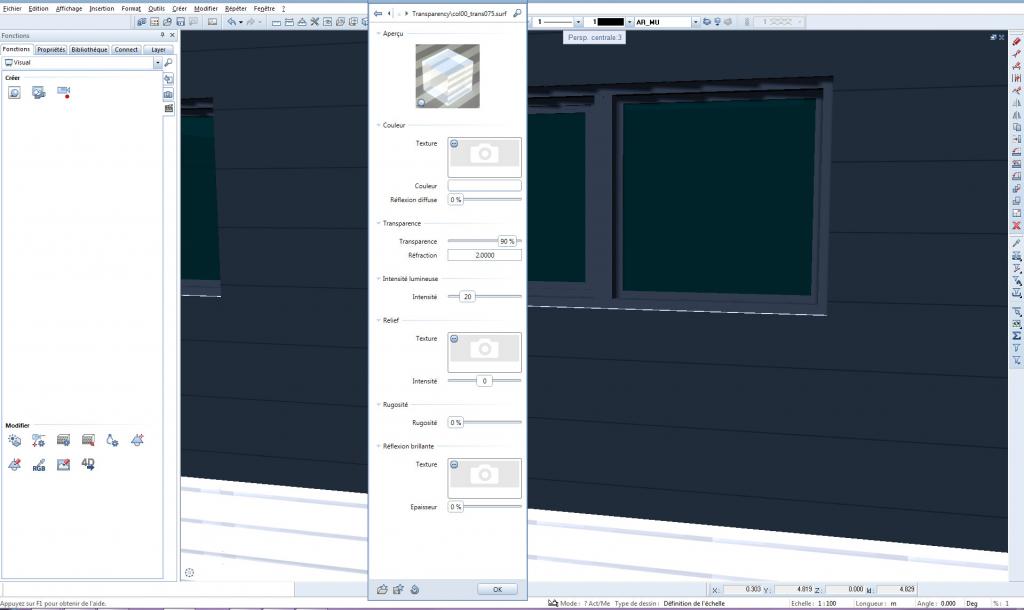The width and height of the screenshot is (1024, 610).
Task: Click the scissors icon in the toolbar
Action: (x=315, y=22)
